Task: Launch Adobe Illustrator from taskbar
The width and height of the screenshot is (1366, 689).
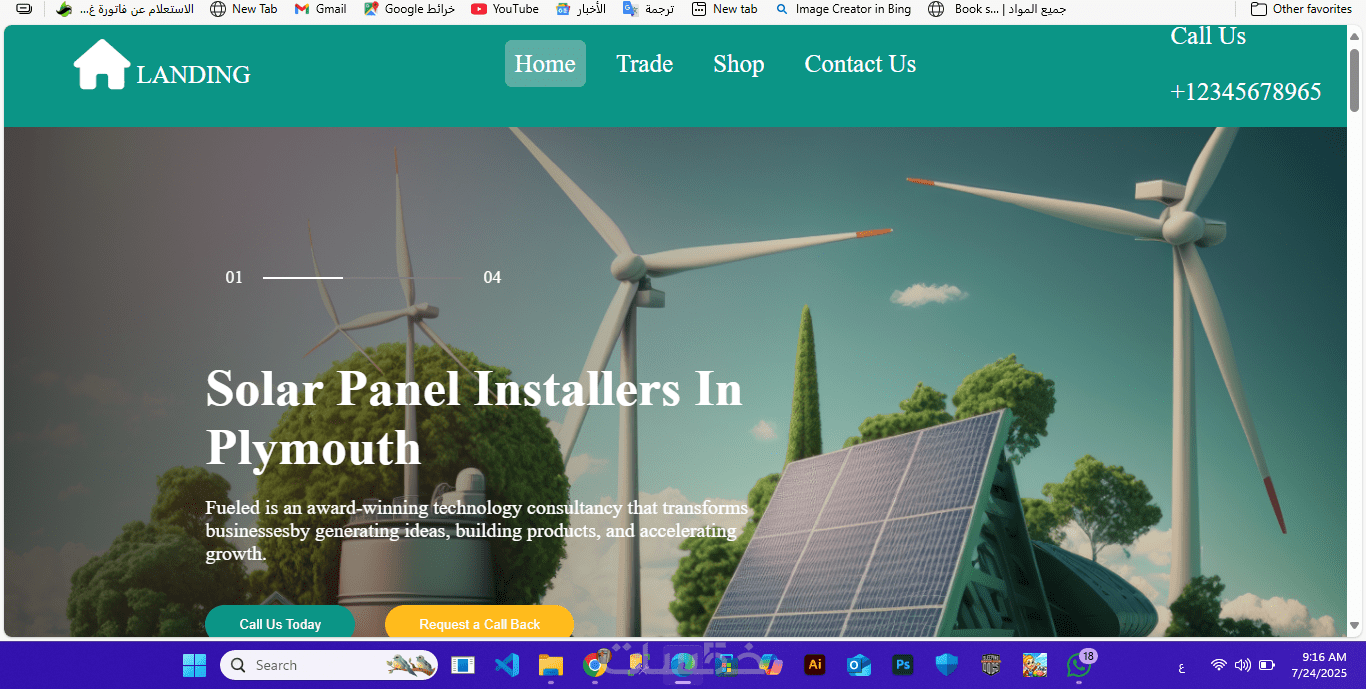Action: pos(815,665)
